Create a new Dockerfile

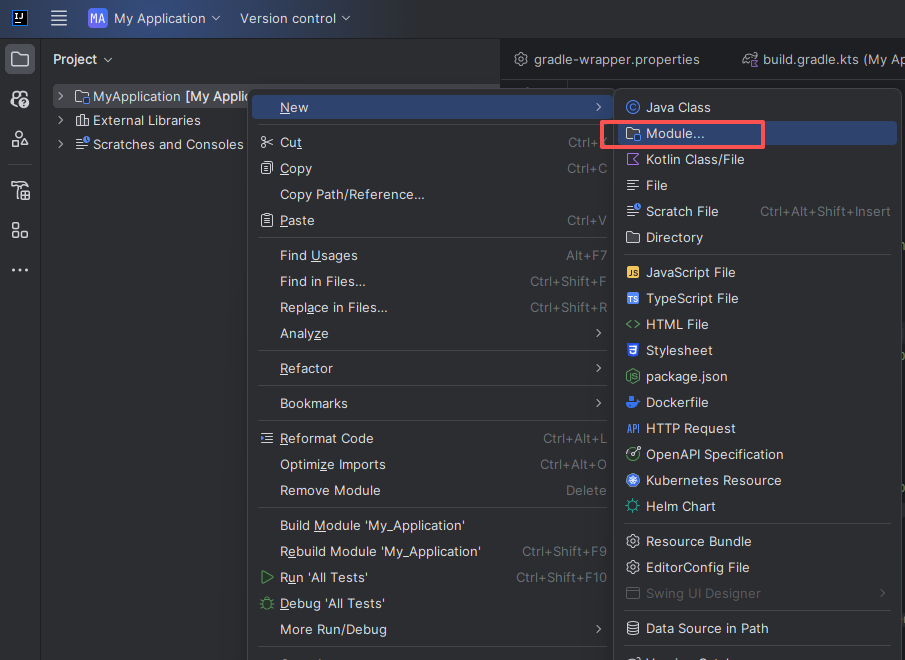[757, 402]
